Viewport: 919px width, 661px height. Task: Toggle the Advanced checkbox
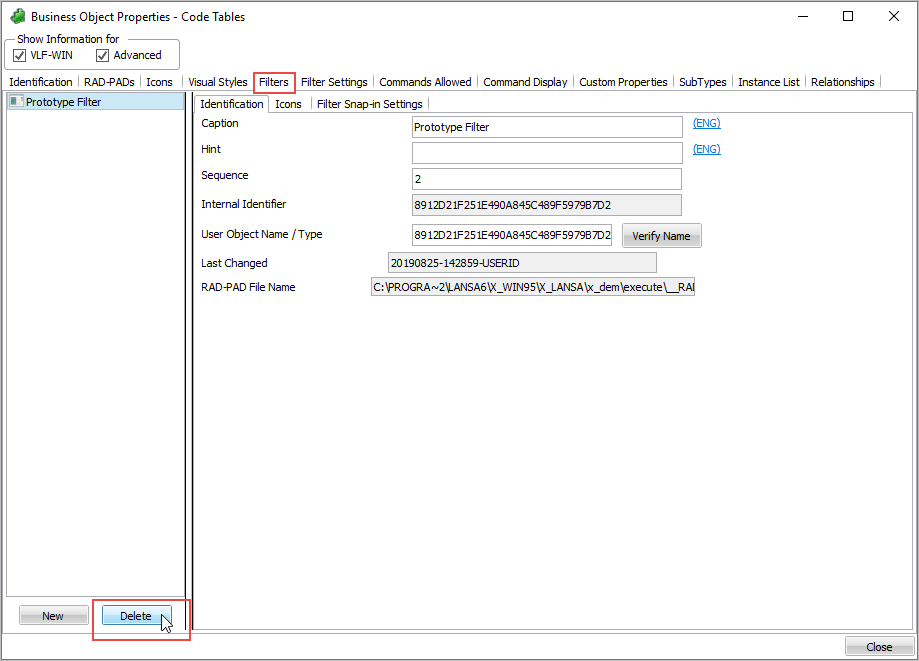102,55
